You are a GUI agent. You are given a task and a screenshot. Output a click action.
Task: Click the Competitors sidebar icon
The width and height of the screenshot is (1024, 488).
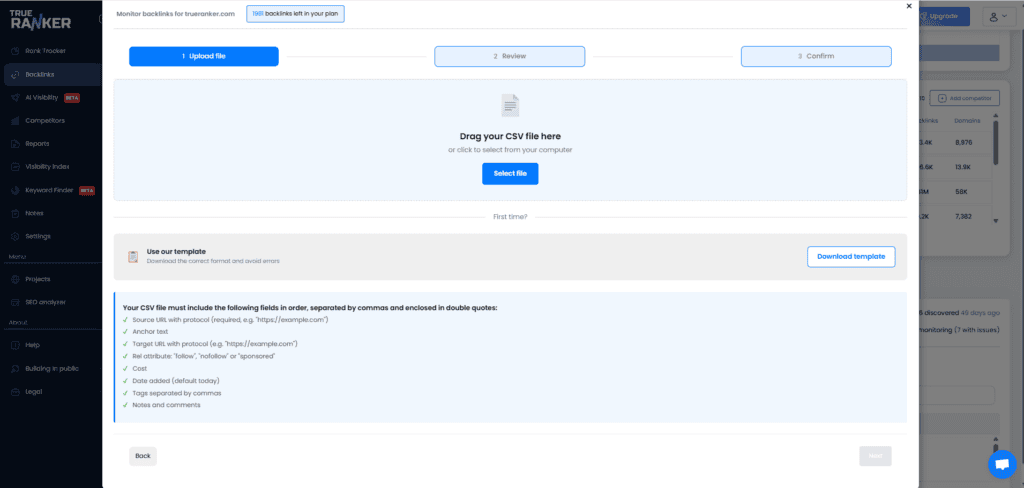15,121
